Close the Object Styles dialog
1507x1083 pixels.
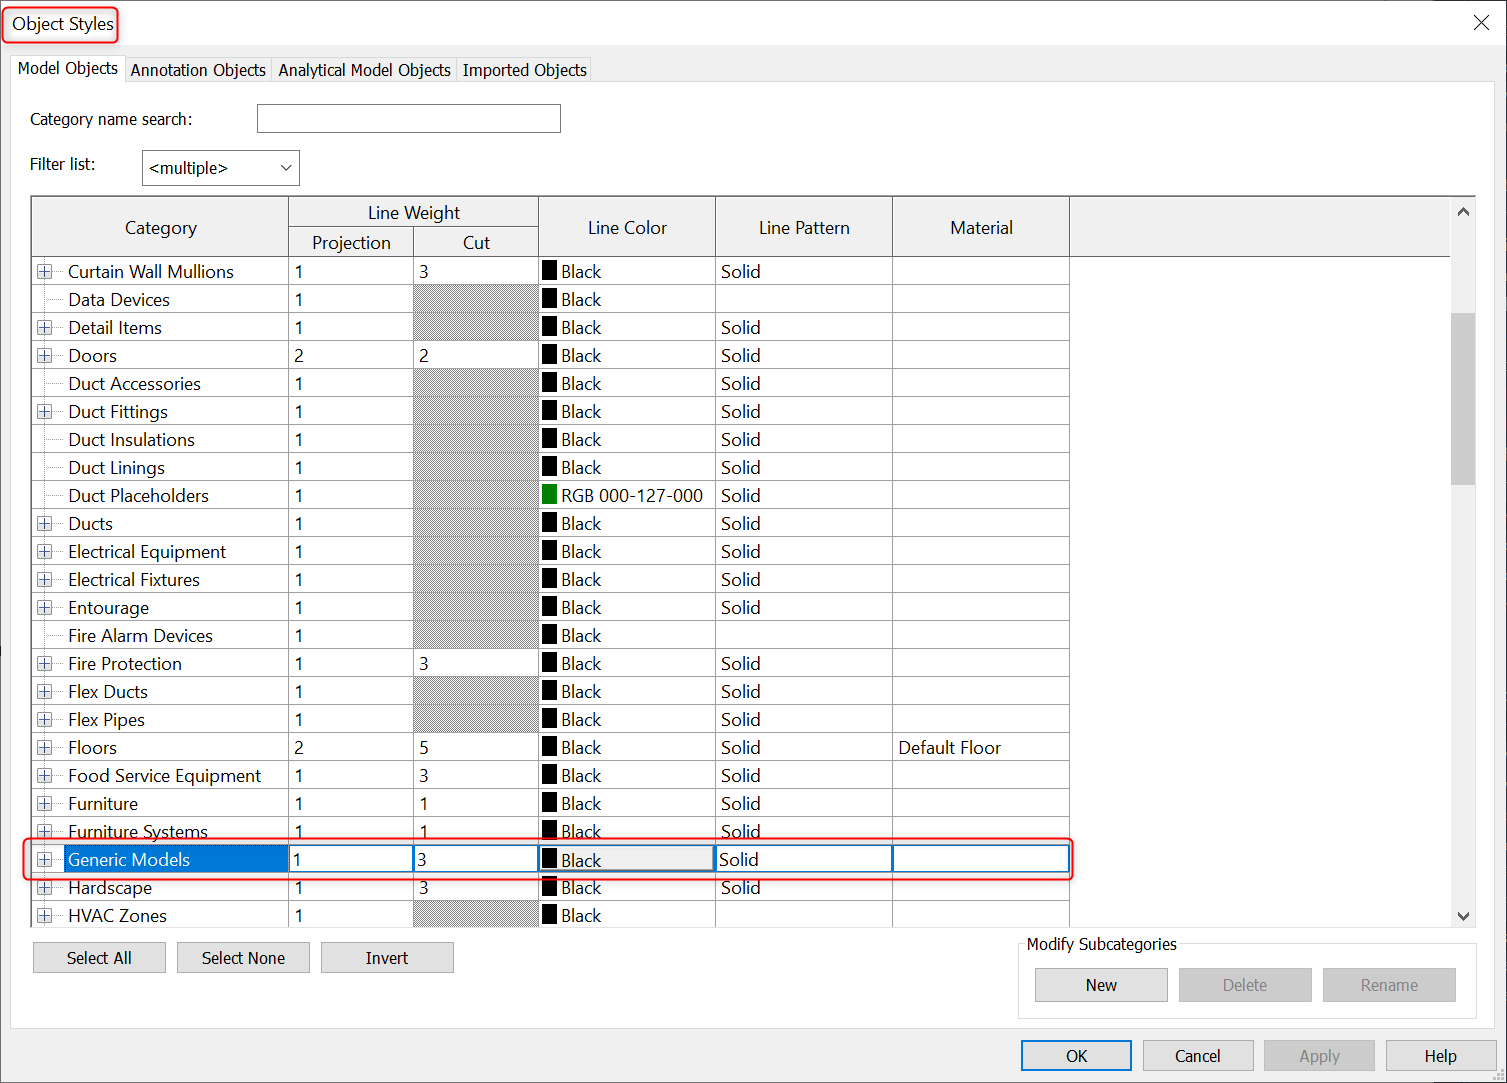(1481, 23)
